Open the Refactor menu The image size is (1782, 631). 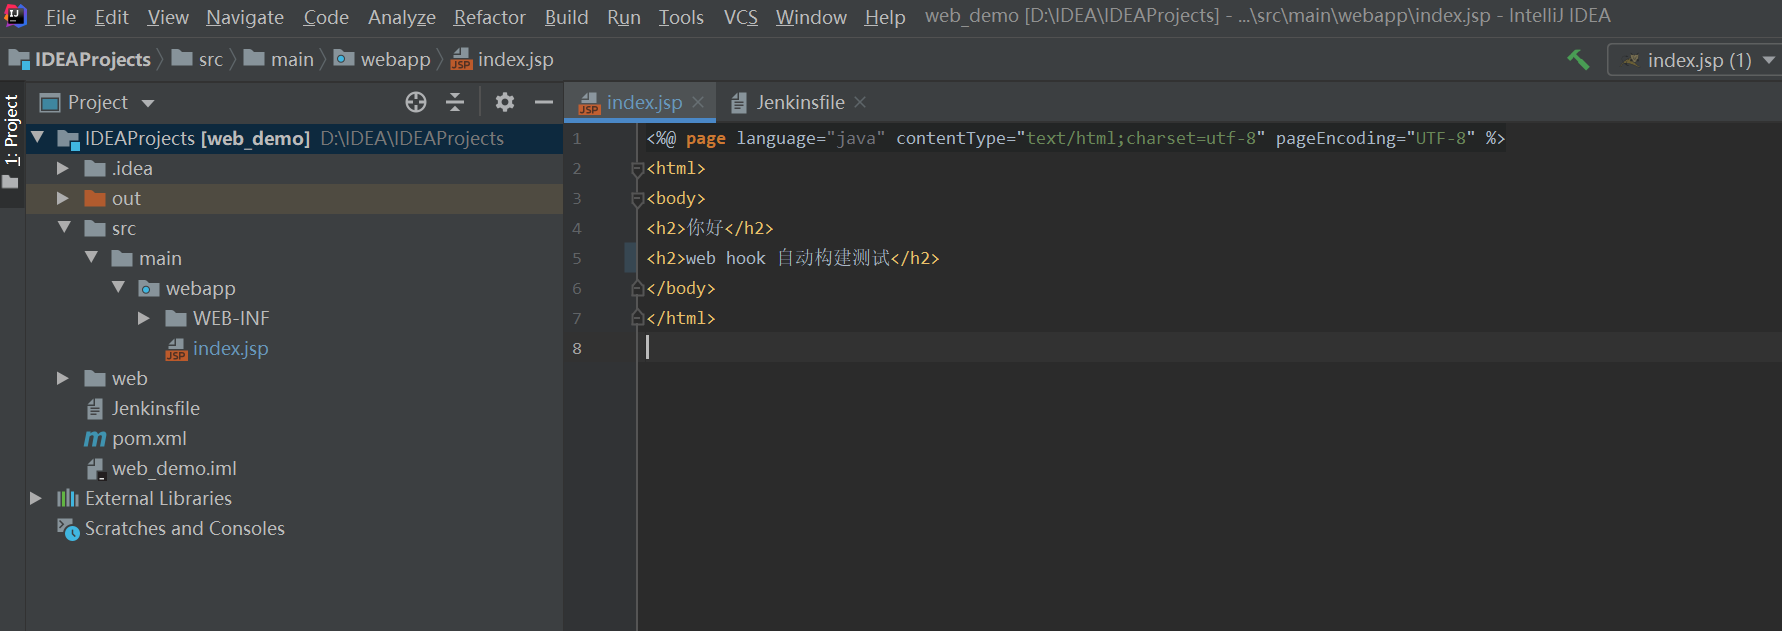coord(490,17)
